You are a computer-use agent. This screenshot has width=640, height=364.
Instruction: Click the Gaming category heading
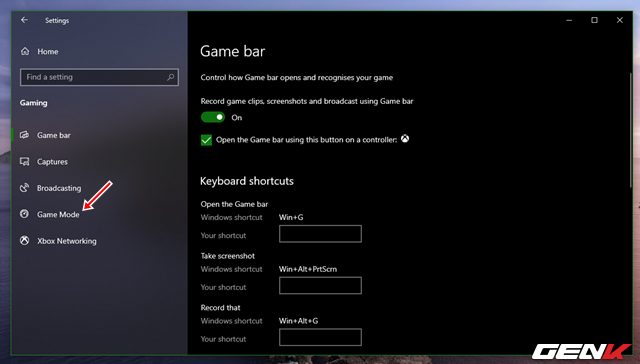33,103
